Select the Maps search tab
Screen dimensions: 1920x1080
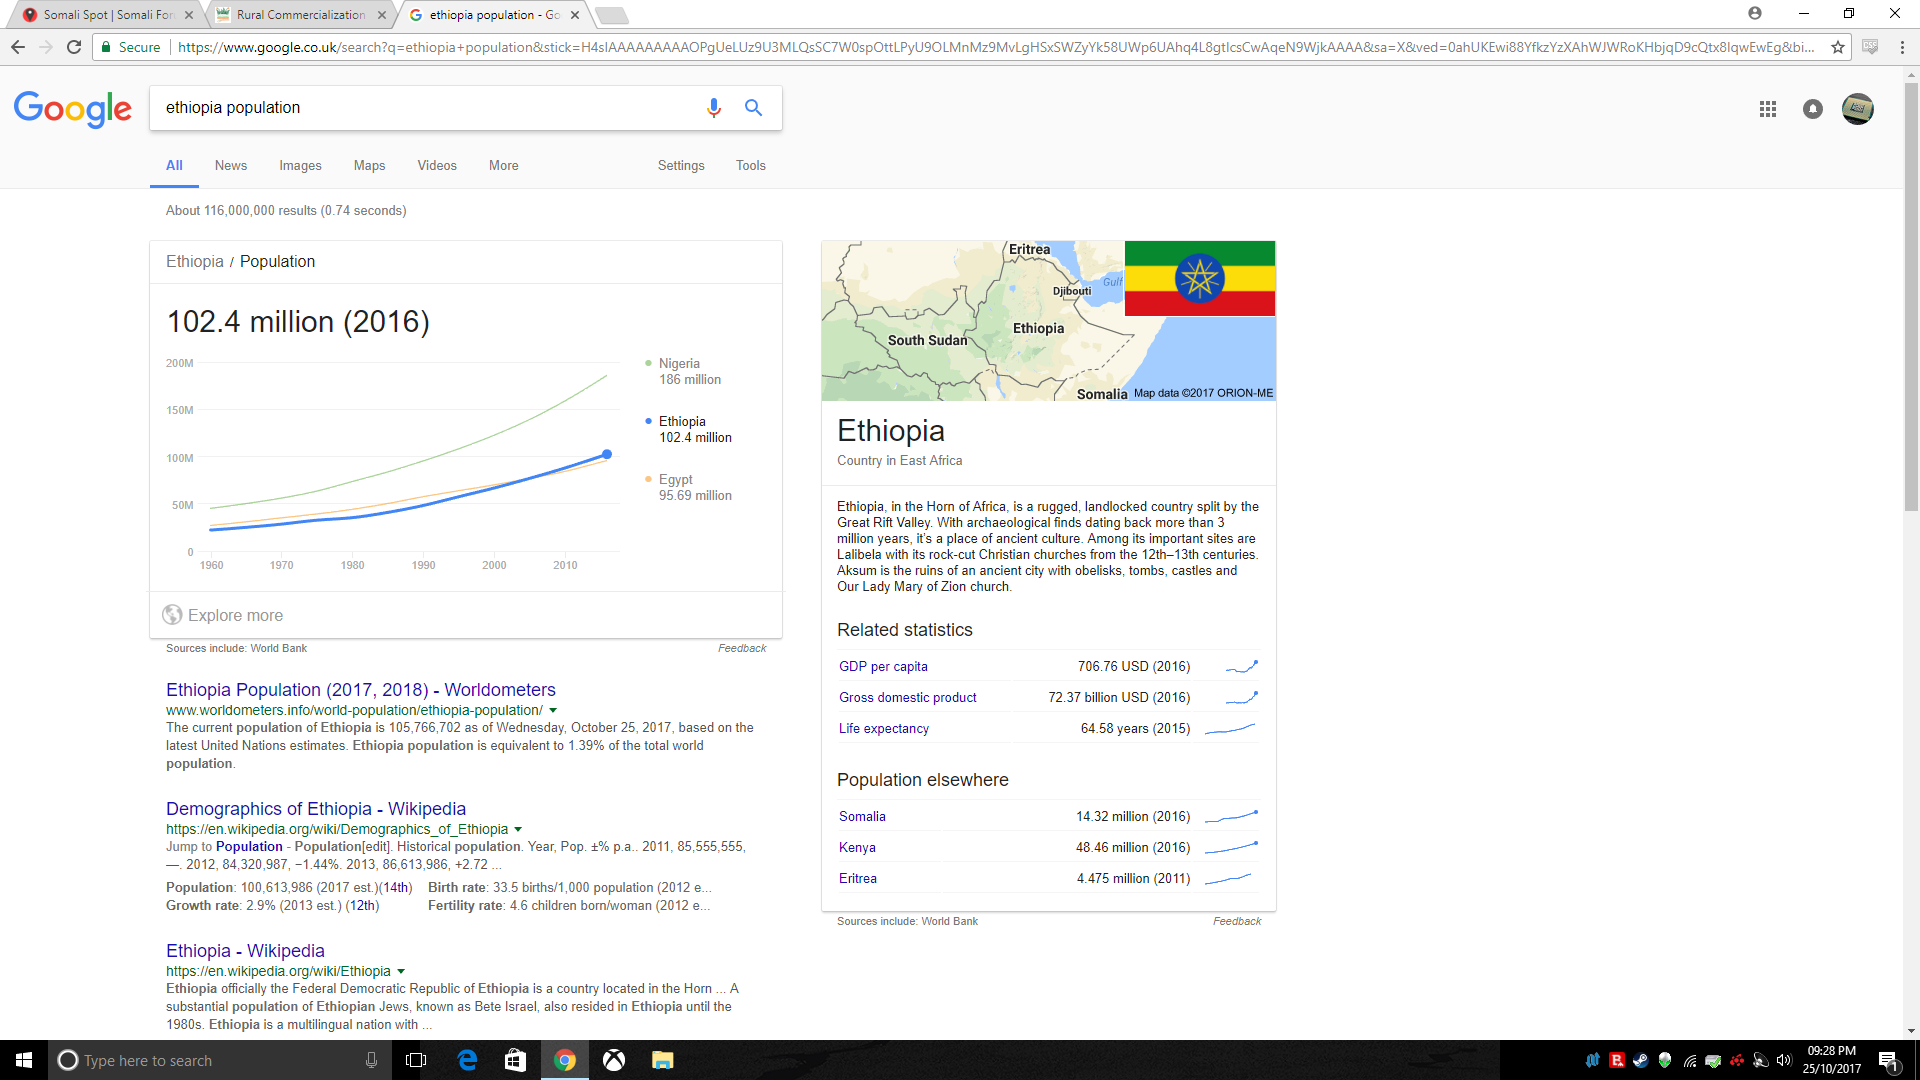tap(369, 166)
